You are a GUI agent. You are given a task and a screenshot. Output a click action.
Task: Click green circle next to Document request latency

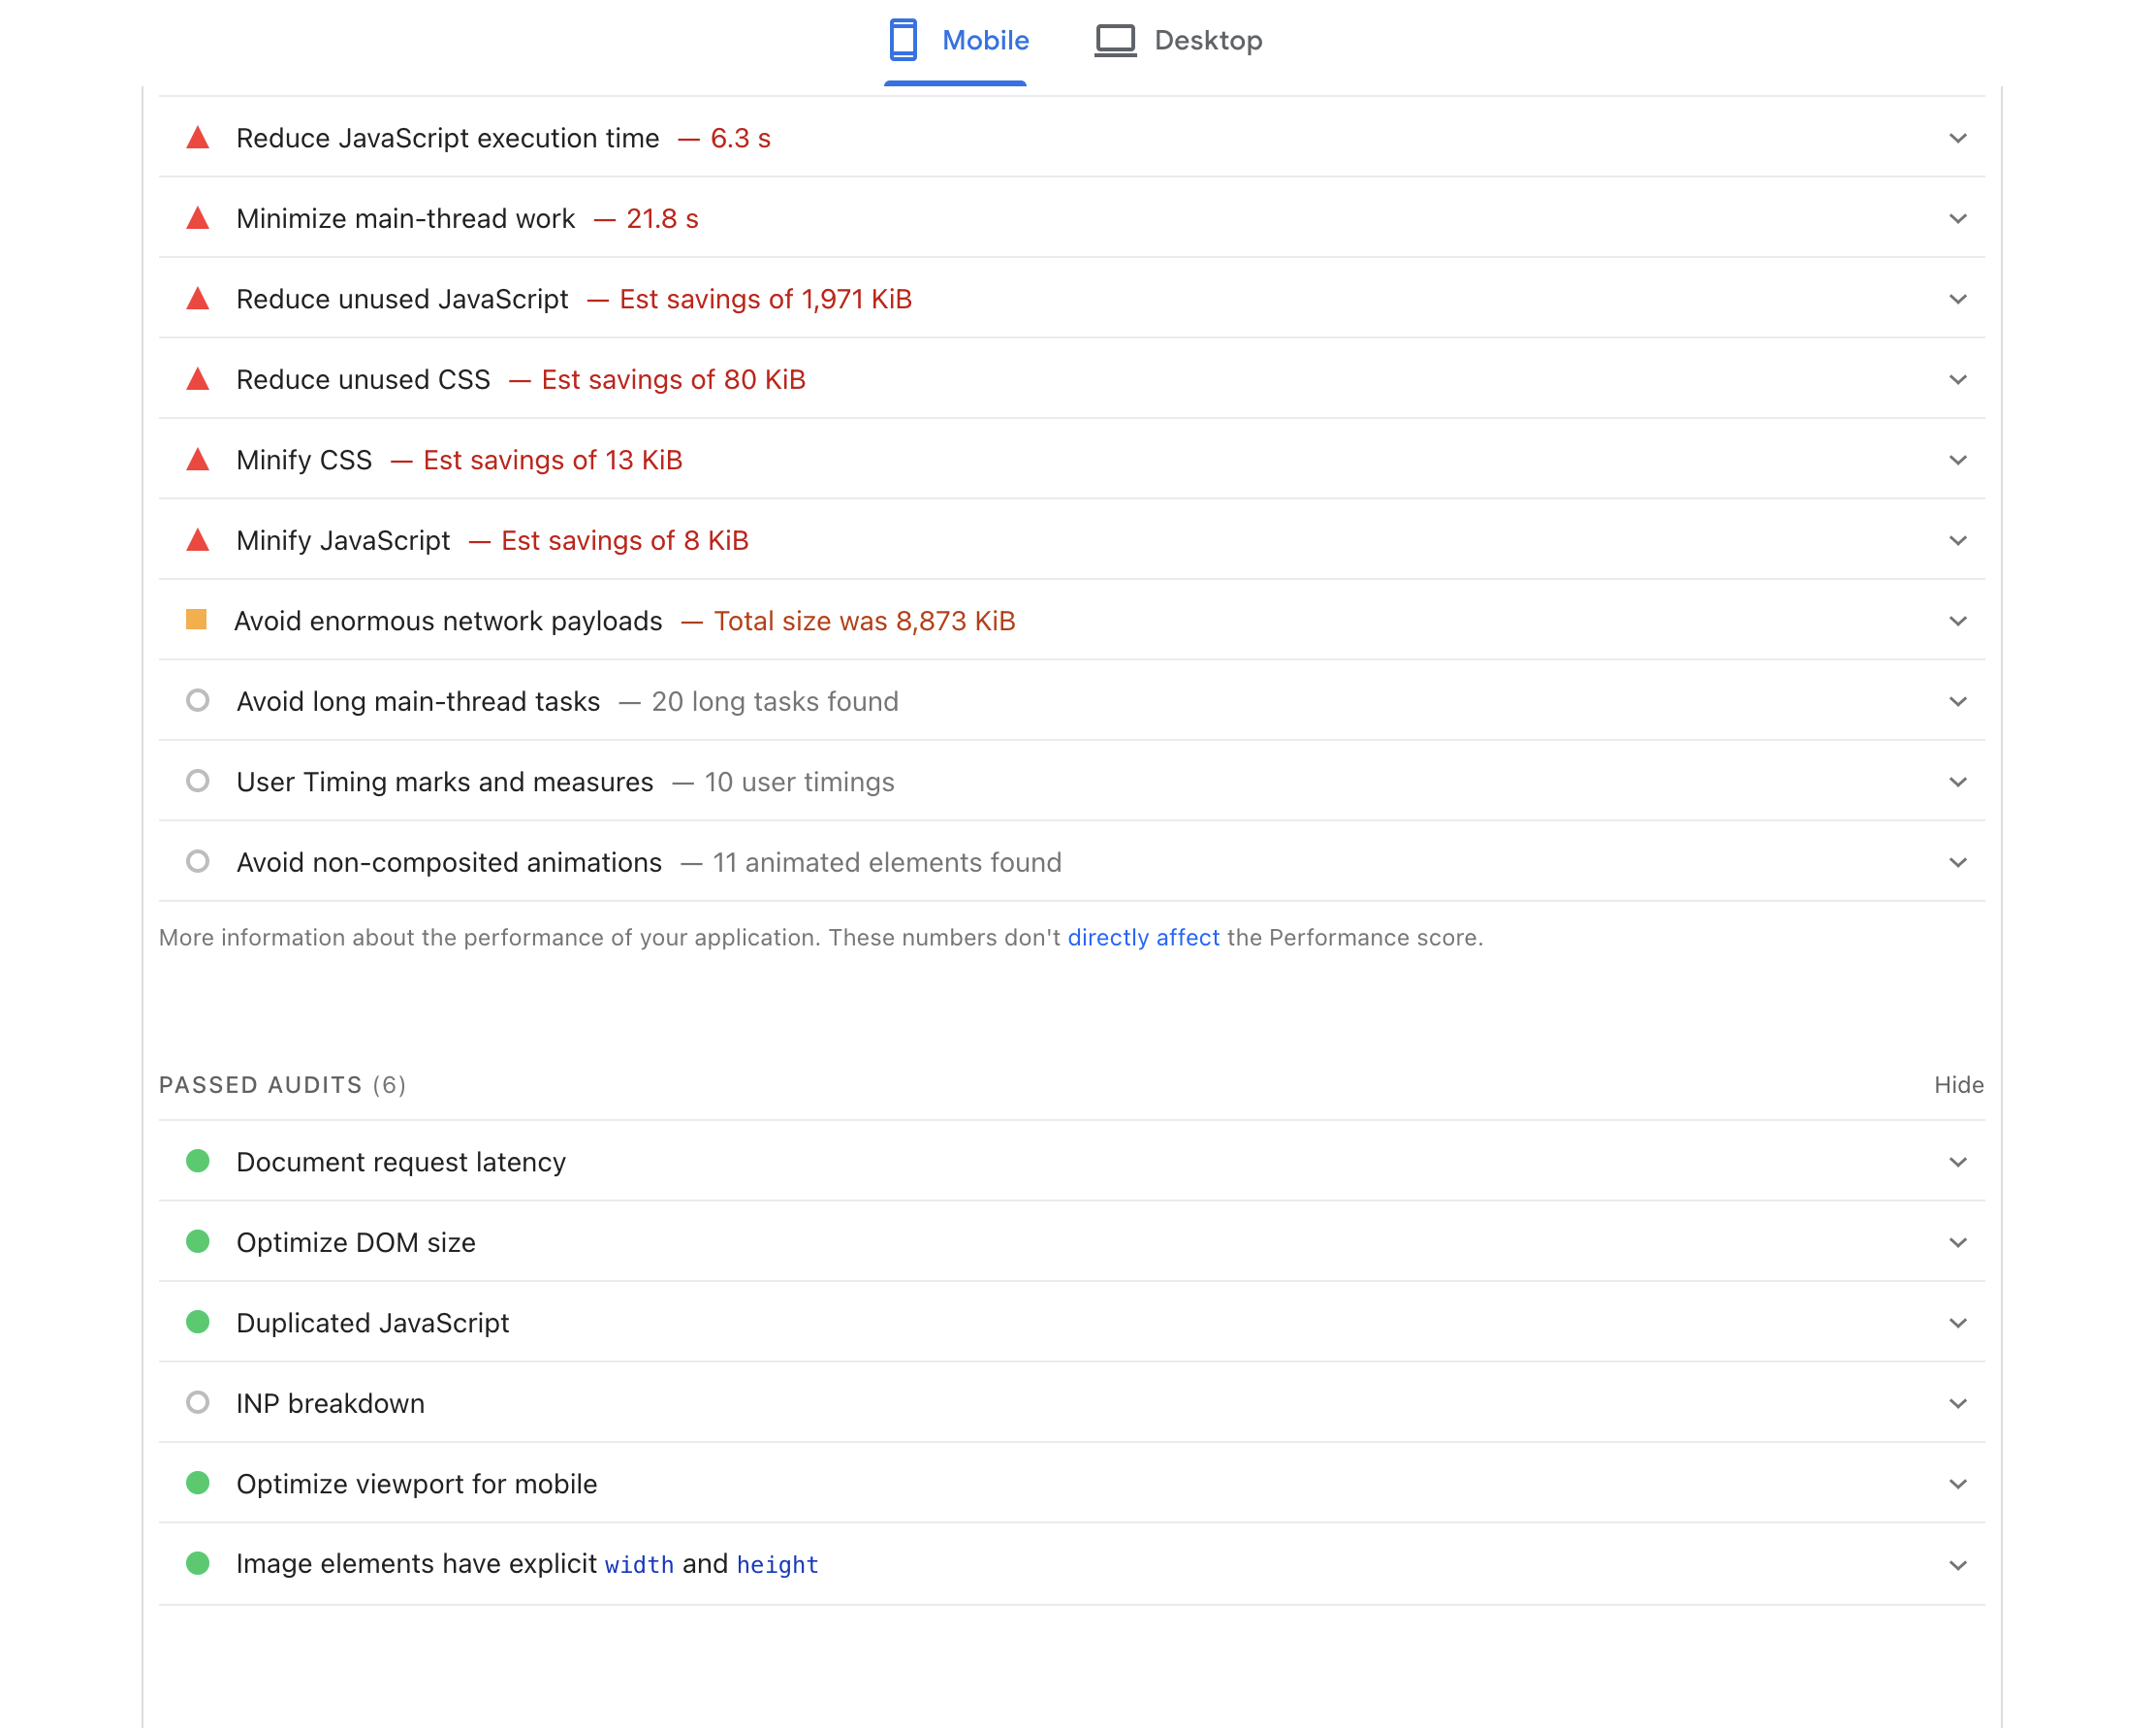point(198,1161)
